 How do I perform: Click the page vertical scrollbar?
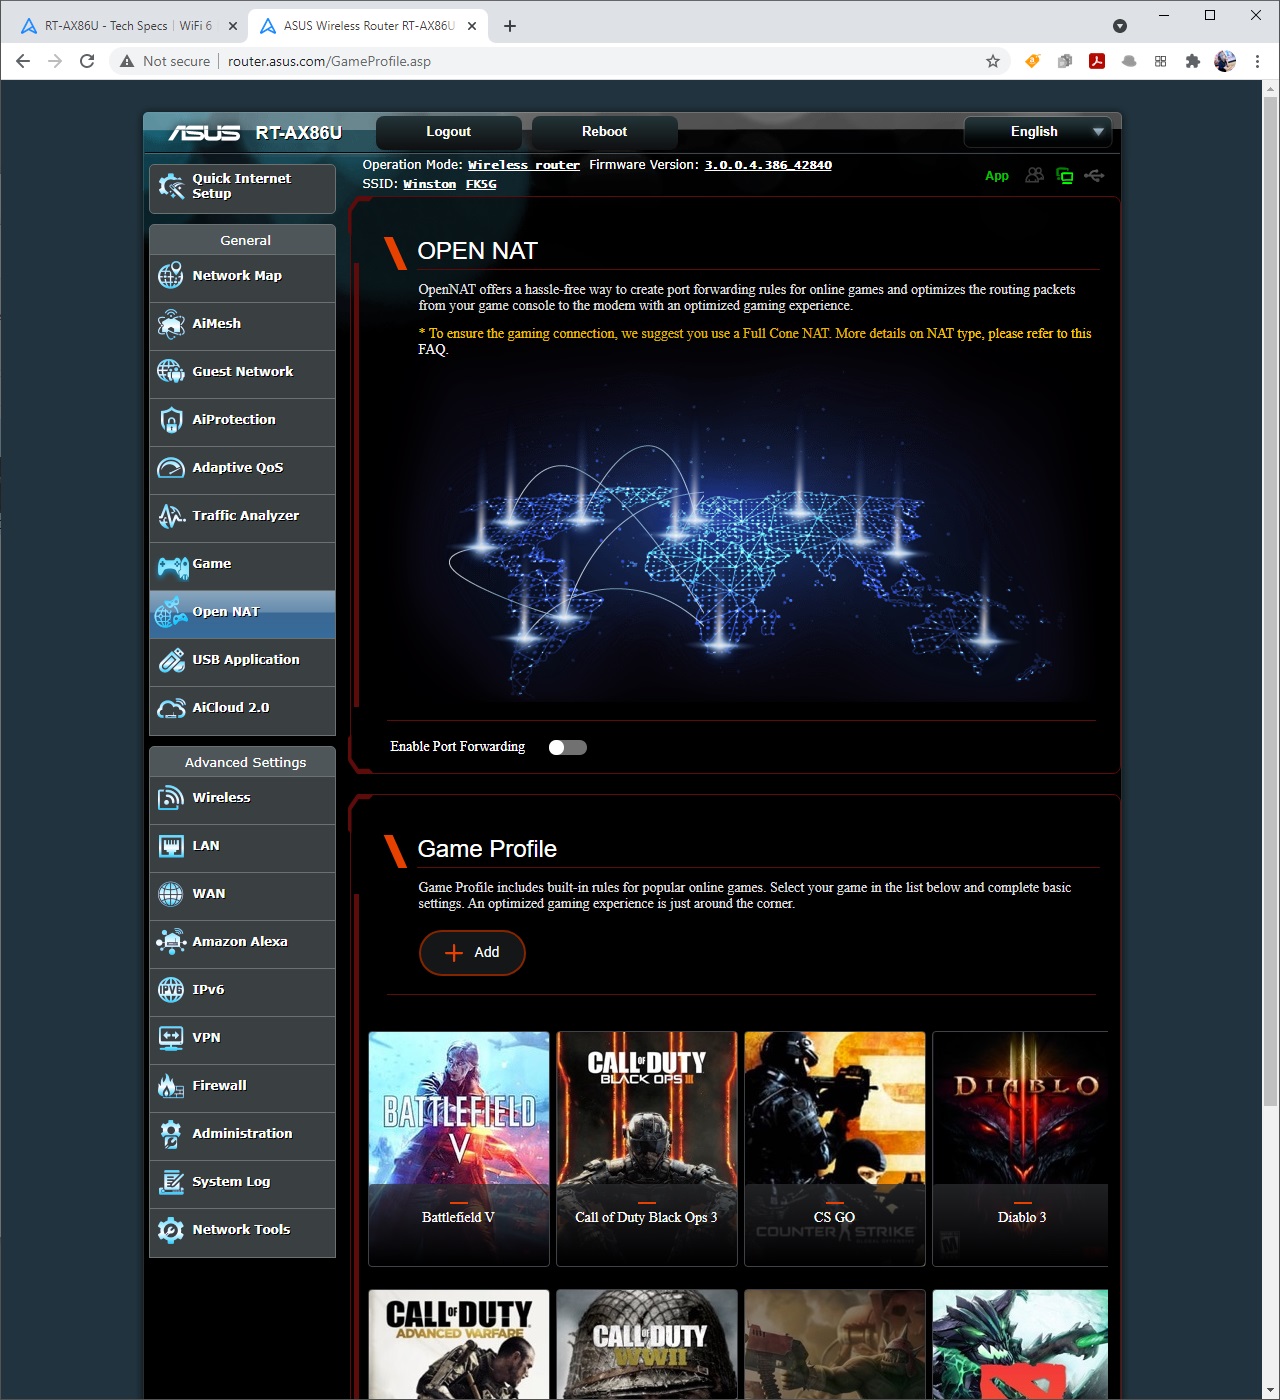coord(1270,700)
